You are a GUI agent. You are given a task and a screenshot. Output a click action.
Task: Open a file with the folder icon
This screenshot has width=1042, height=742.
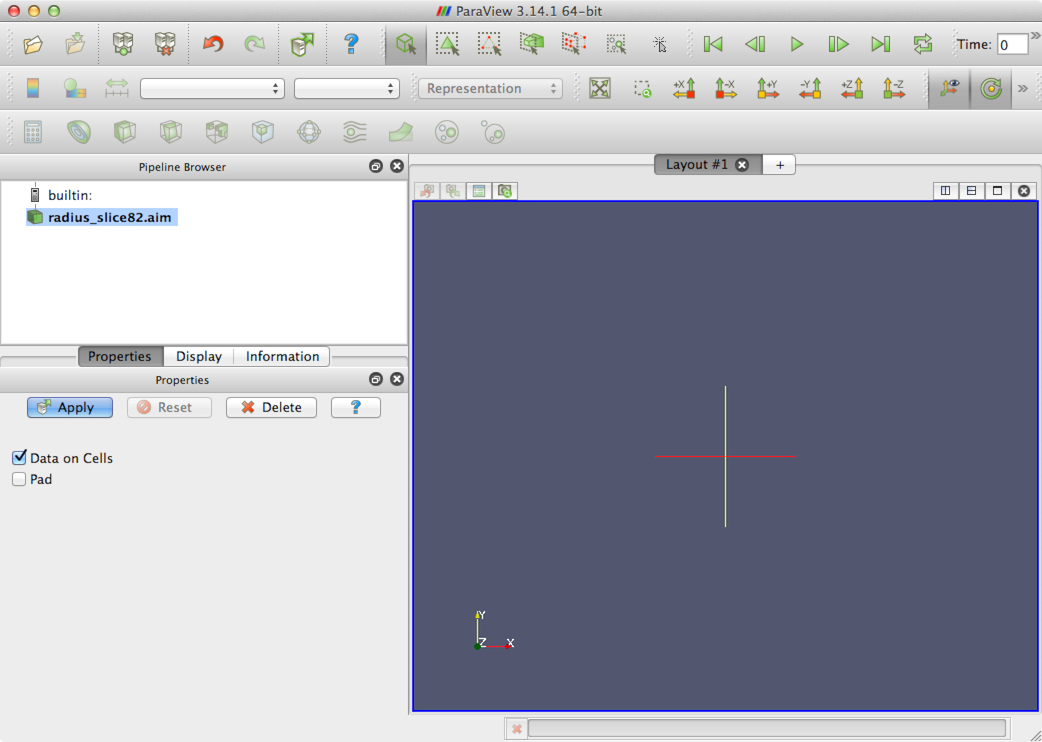(x=33, y=45)
